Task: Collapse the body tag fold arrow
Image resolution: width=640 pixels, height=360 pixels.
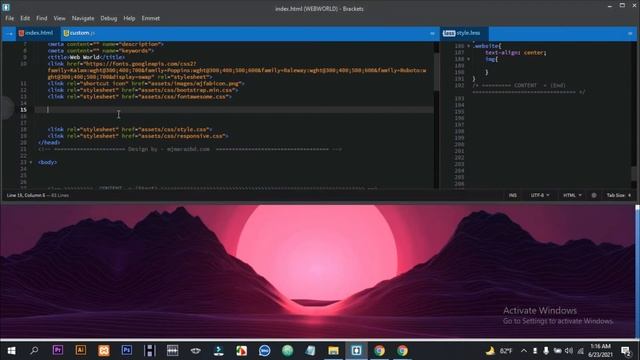Action: [31, 162]
